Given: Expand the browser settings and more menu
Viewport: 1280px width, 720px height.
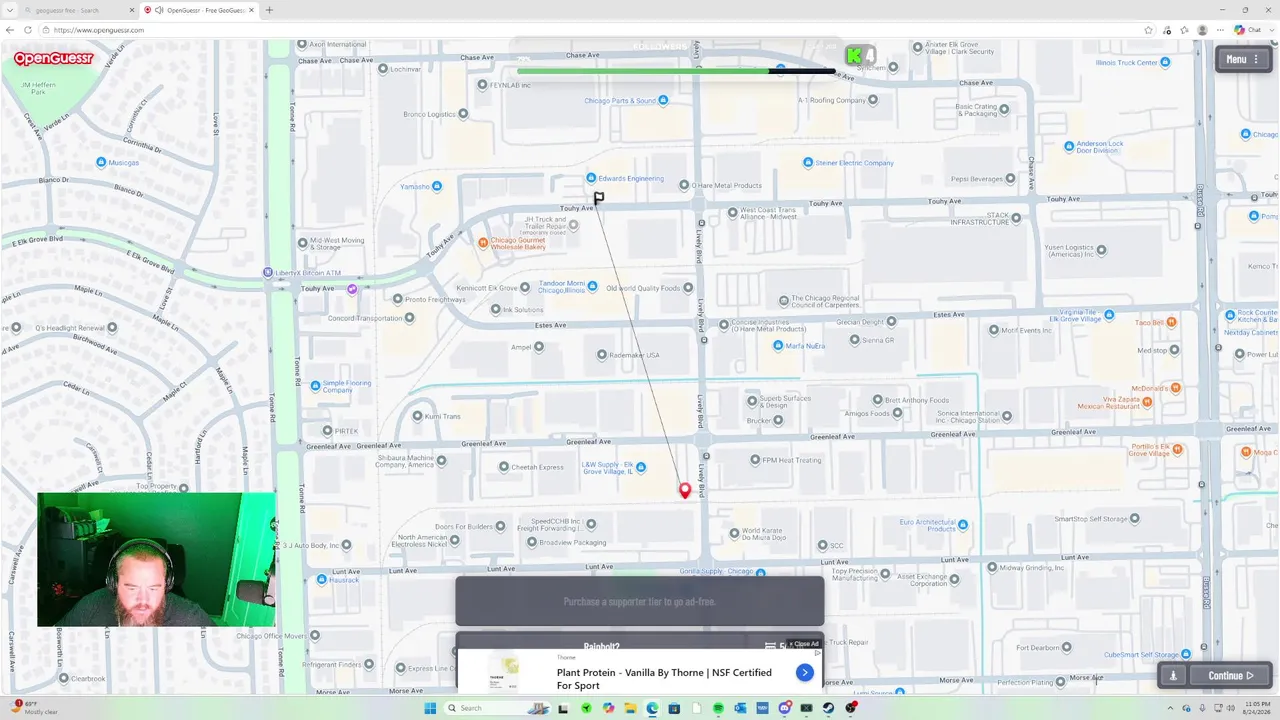Looking at the screenshot, I should 1220,30.
